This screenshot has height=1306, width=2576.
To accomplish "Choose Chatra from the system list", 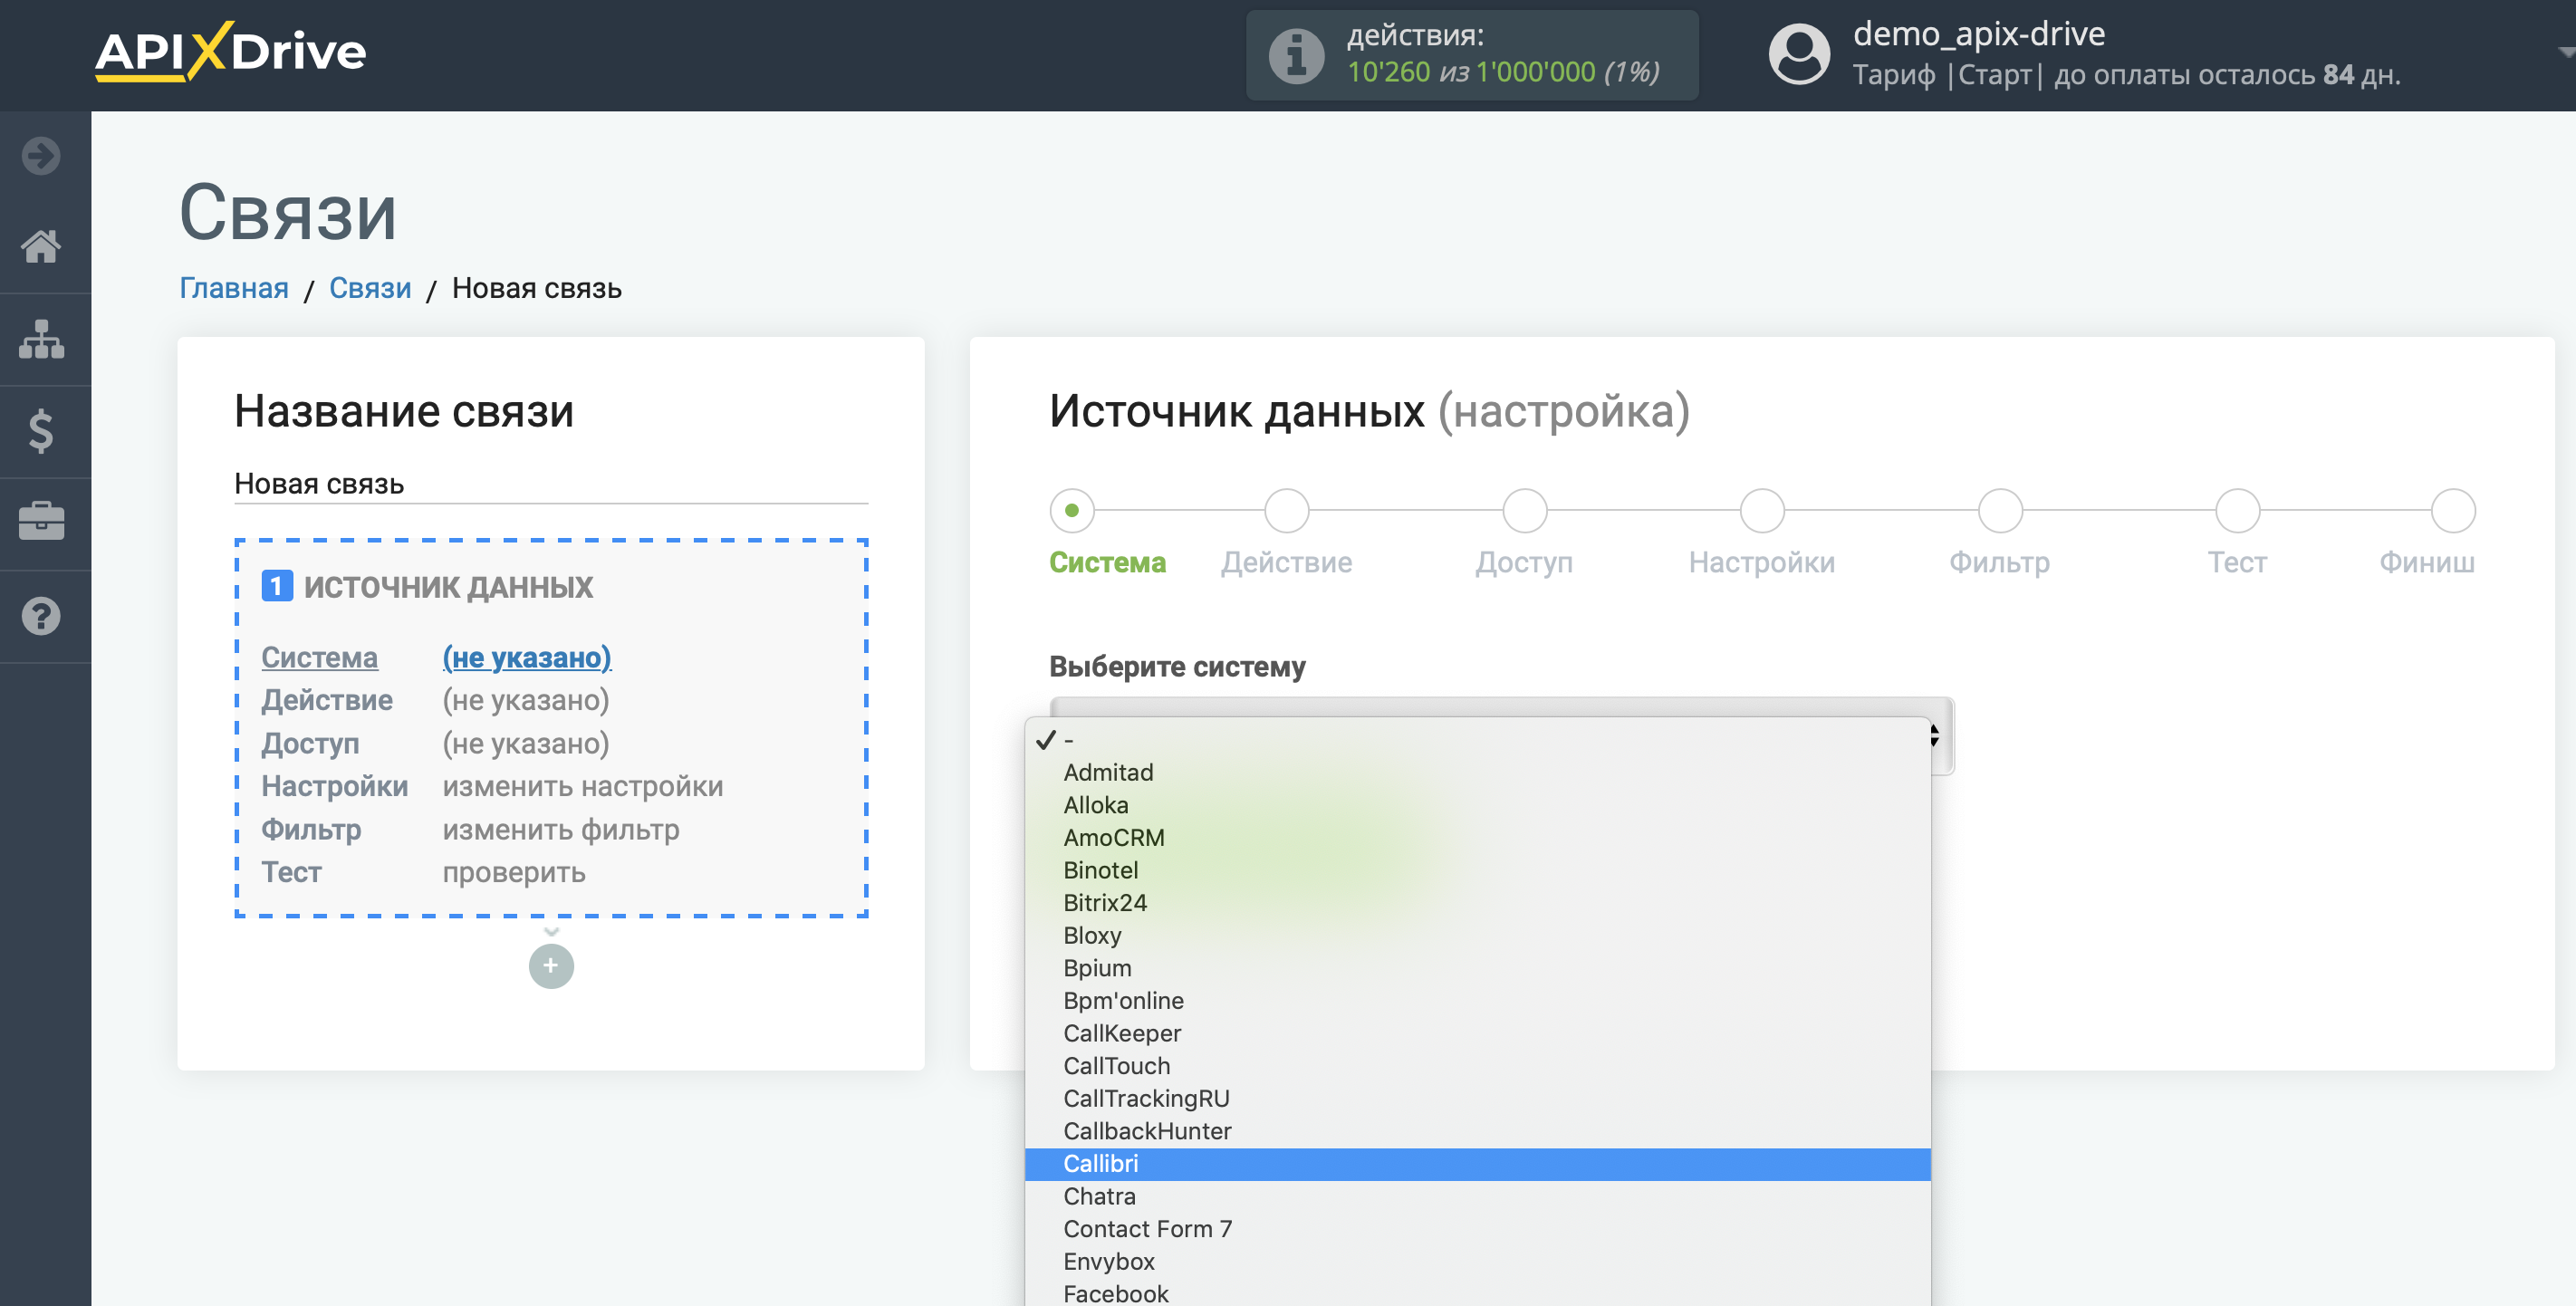I will [x=1477, y=1196].
